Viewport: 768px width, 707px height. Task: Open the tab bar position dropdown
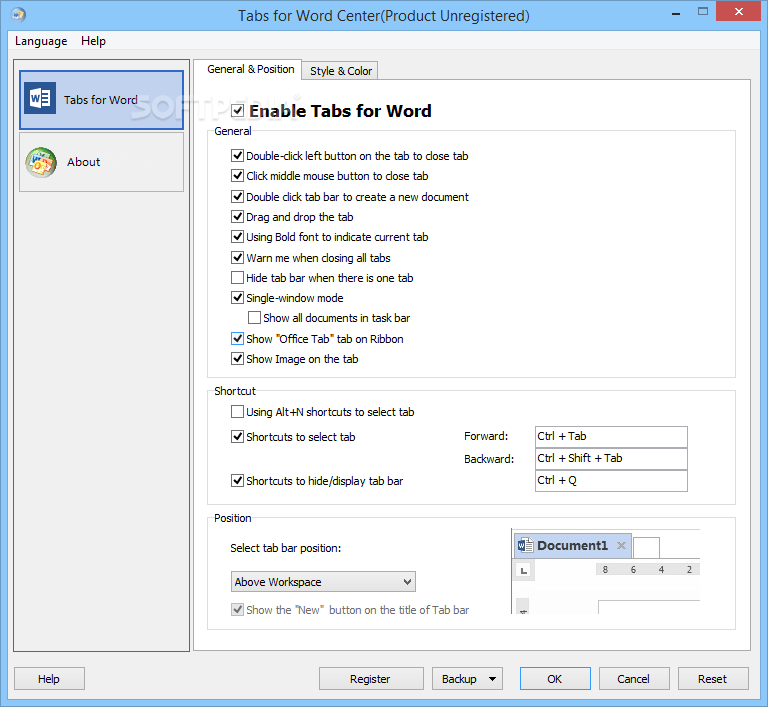[323, 582]
